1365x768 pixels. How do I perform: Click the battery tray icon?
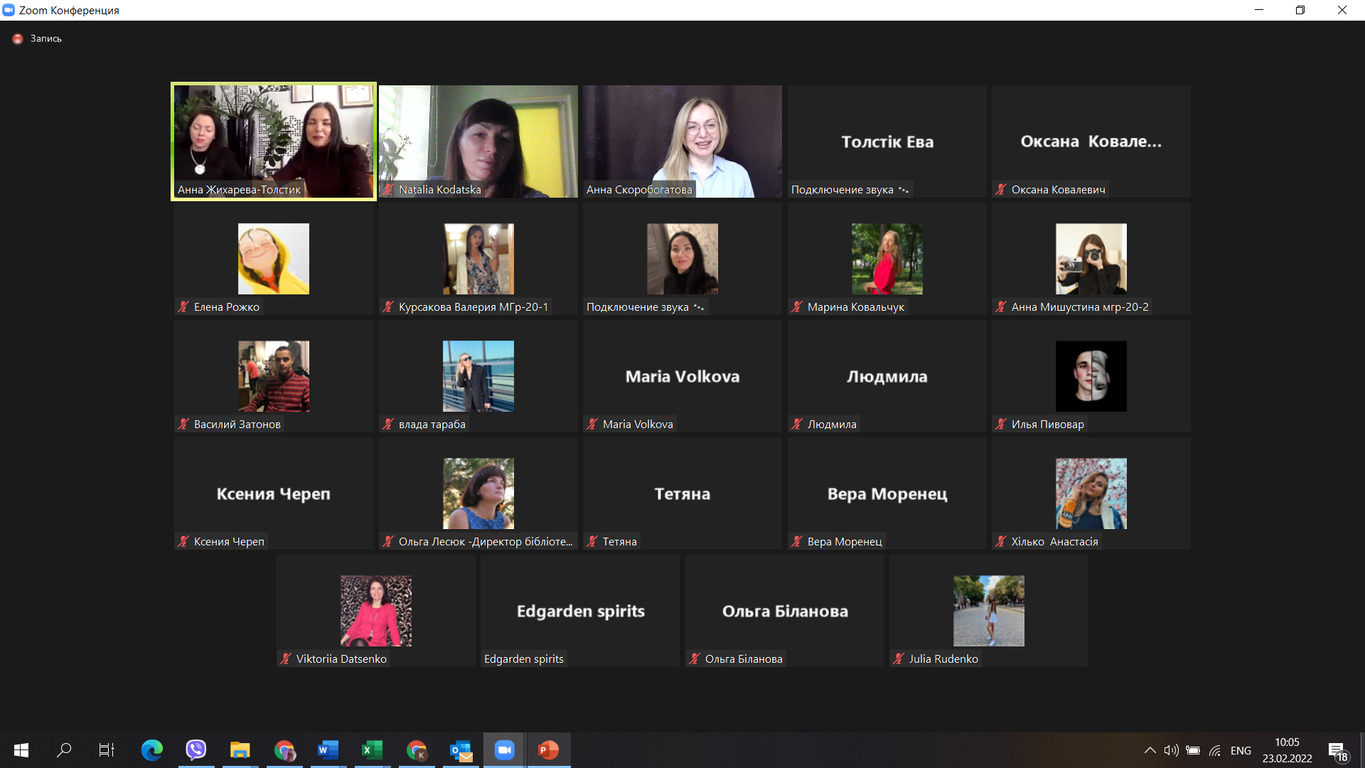(x=1193, y=750)
